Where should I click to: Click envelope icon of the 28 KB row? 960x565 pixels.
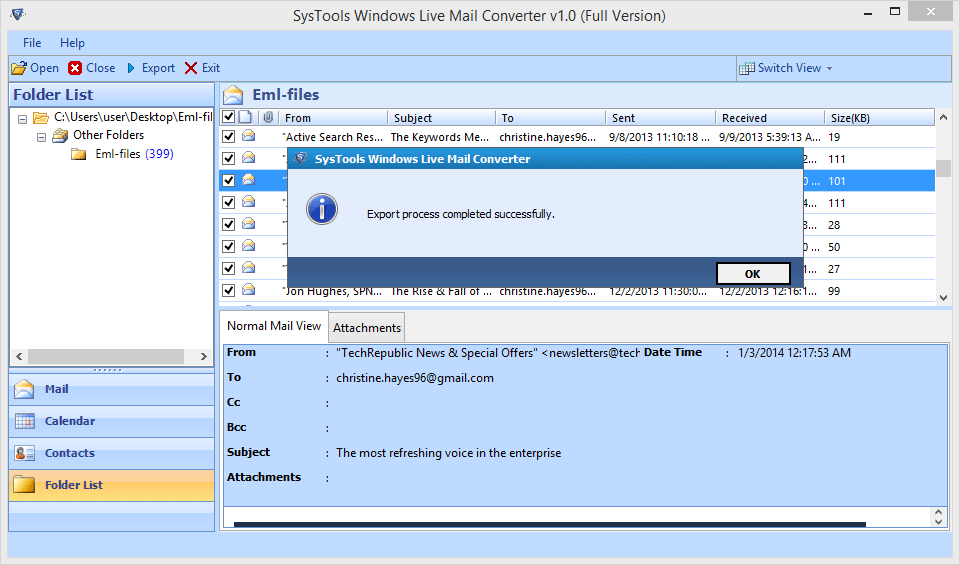(249, 224)
